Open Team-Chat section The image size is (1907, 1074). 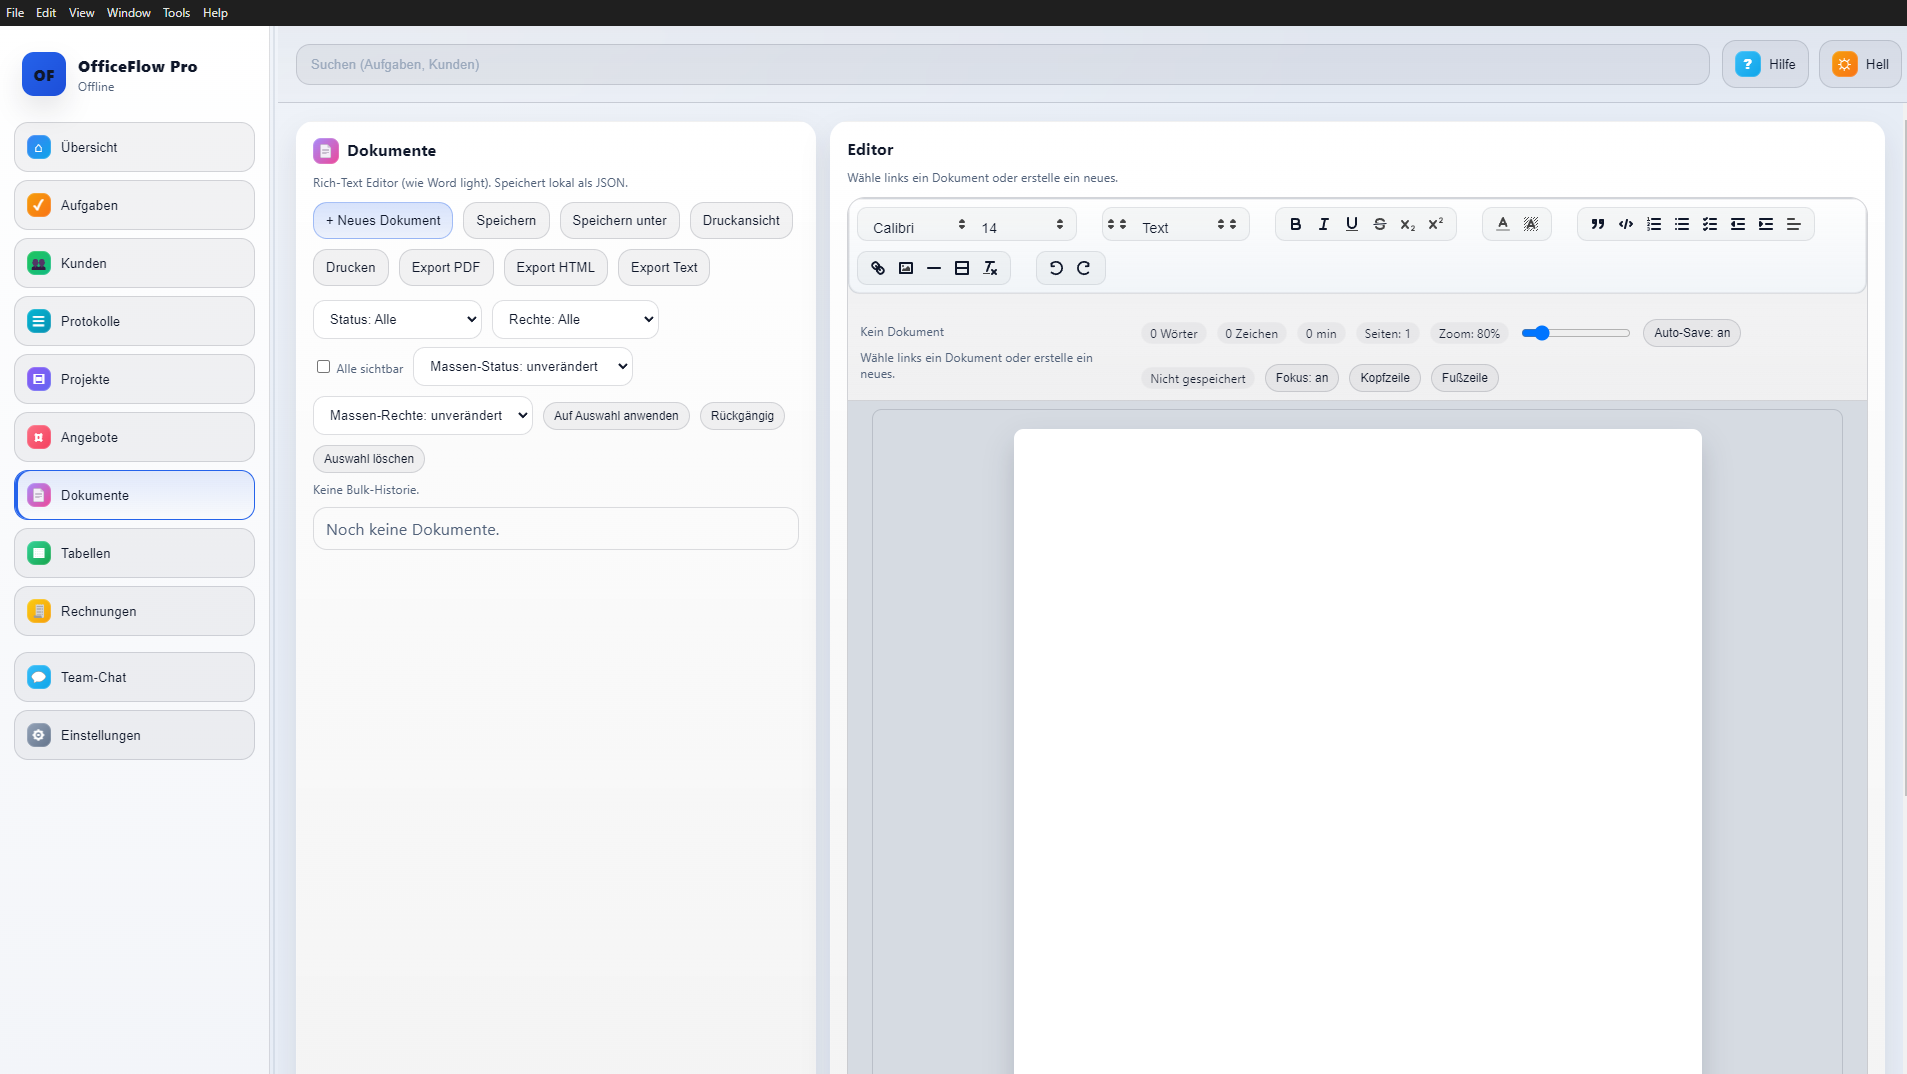pos(134,677)
